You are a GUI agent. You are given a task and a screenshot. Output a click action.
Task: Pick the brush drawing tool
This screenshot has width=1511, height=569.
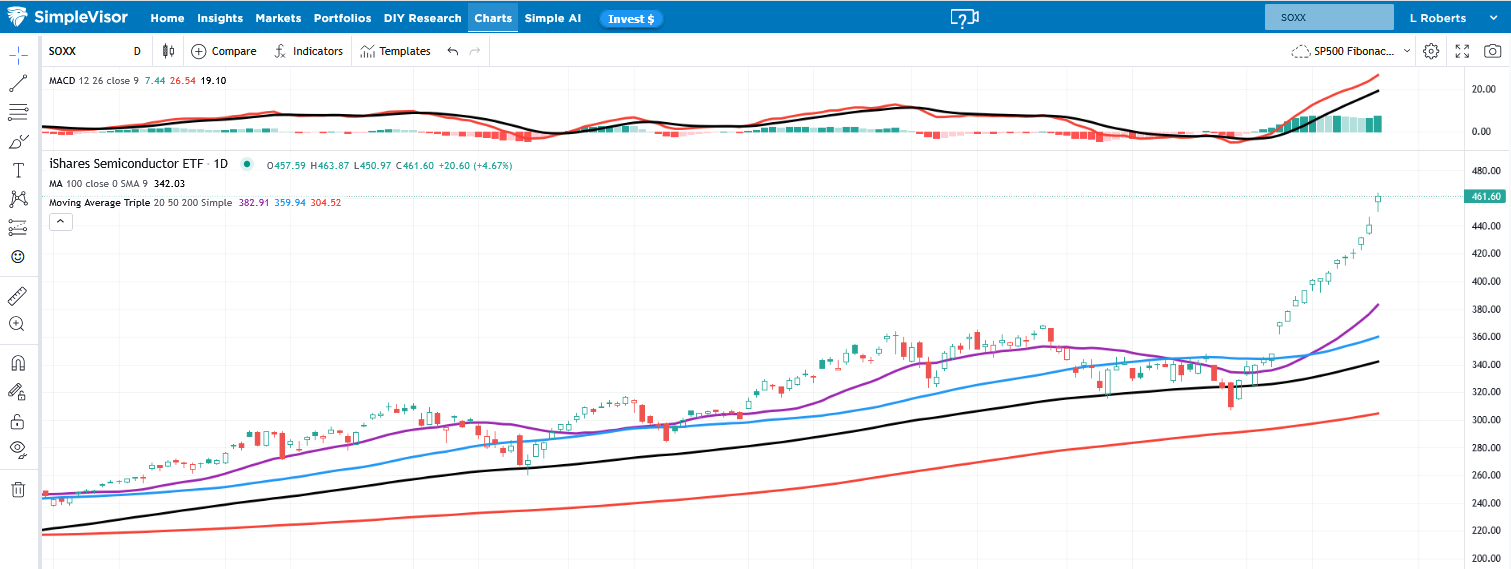[18, 141]
